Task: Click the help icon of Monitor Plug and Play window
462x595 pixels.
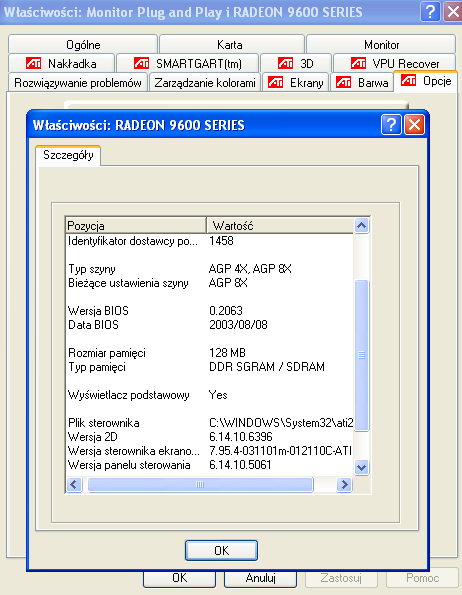Action: (430, 11)
